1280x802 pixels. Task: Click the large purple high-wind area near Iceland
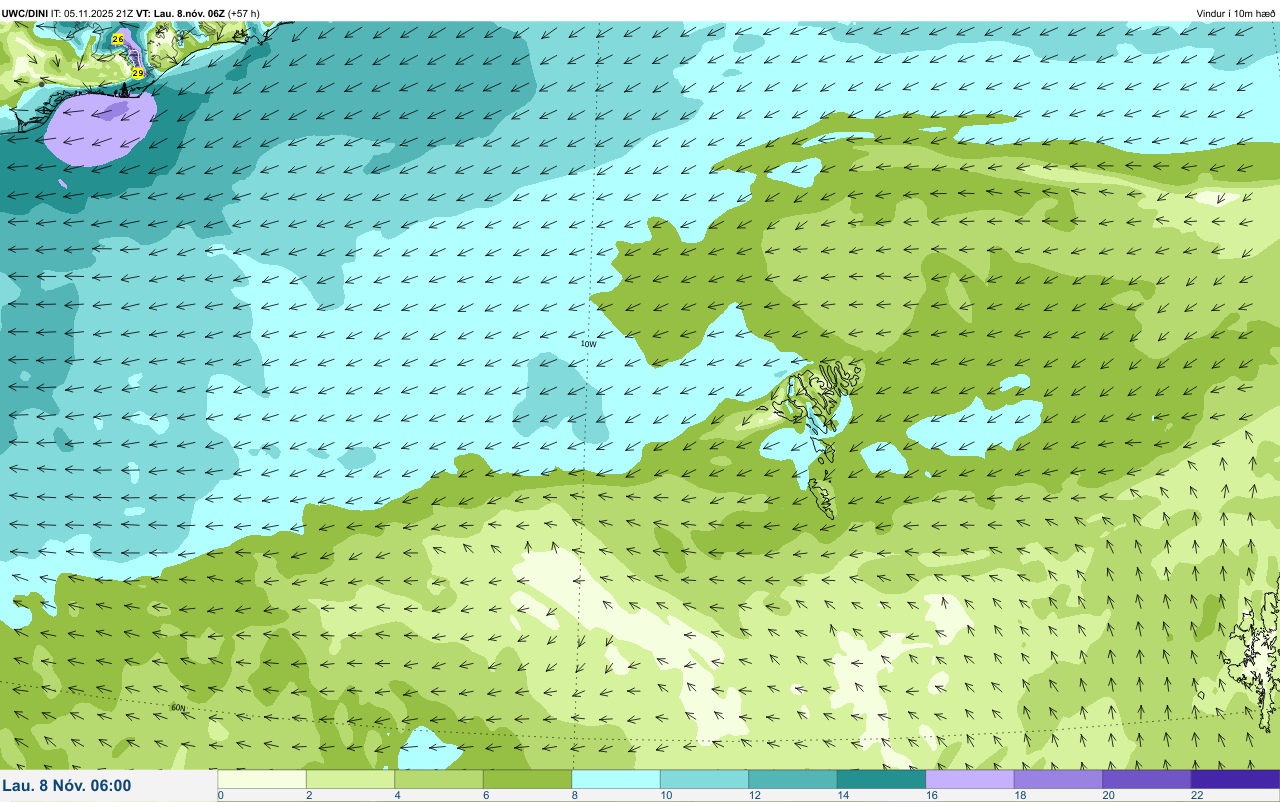point(100,127)
